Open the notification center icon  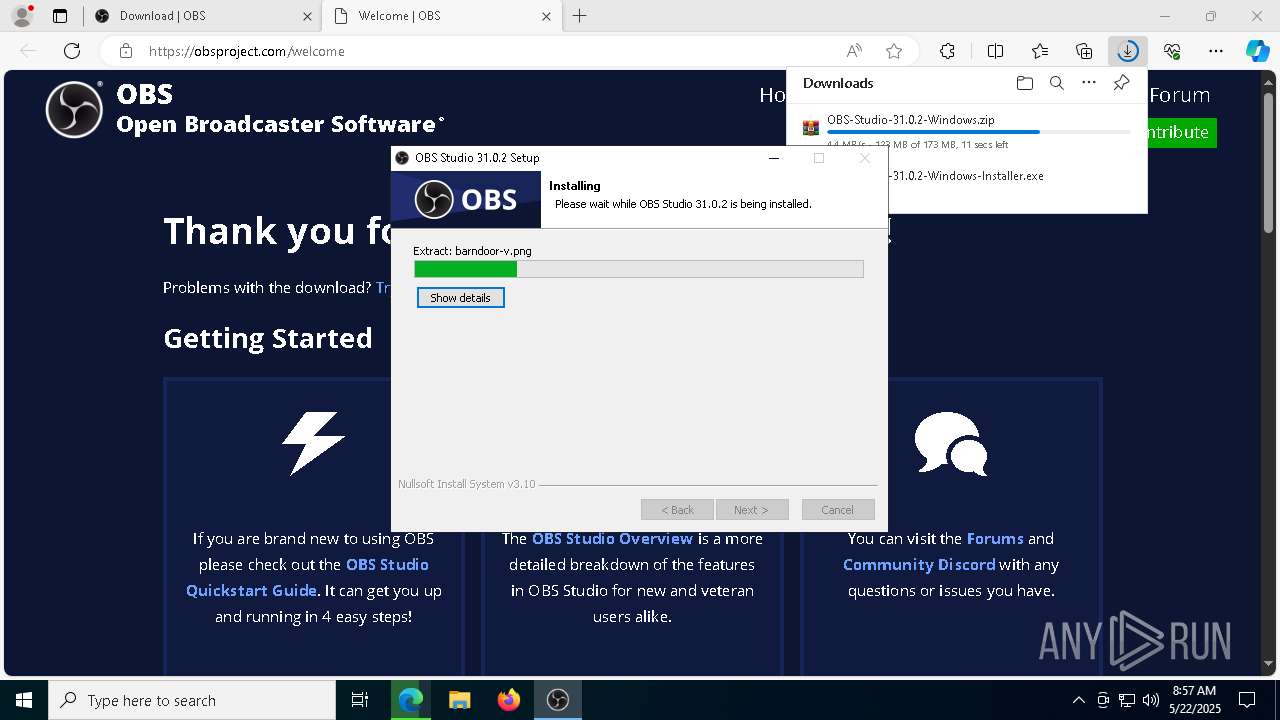point(1247,700)
